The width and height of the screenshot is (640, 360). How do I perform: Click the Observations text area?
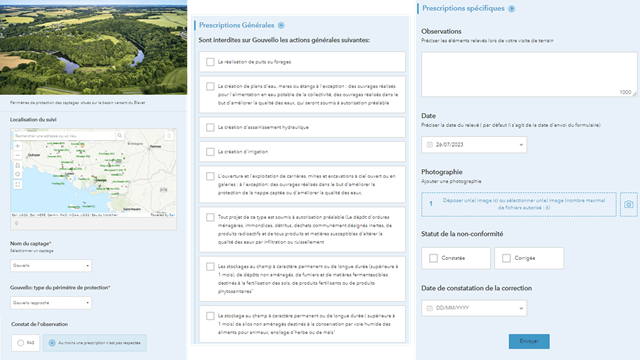[529, 74]
